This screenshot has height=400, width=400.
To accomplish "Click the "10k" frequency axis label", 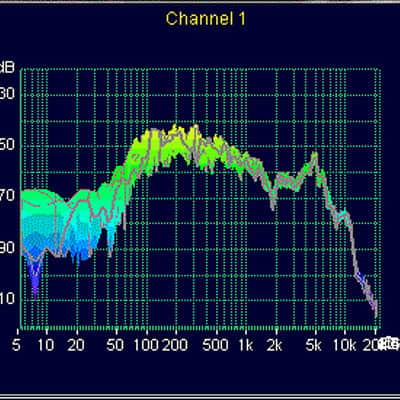I will coord(345,345).
